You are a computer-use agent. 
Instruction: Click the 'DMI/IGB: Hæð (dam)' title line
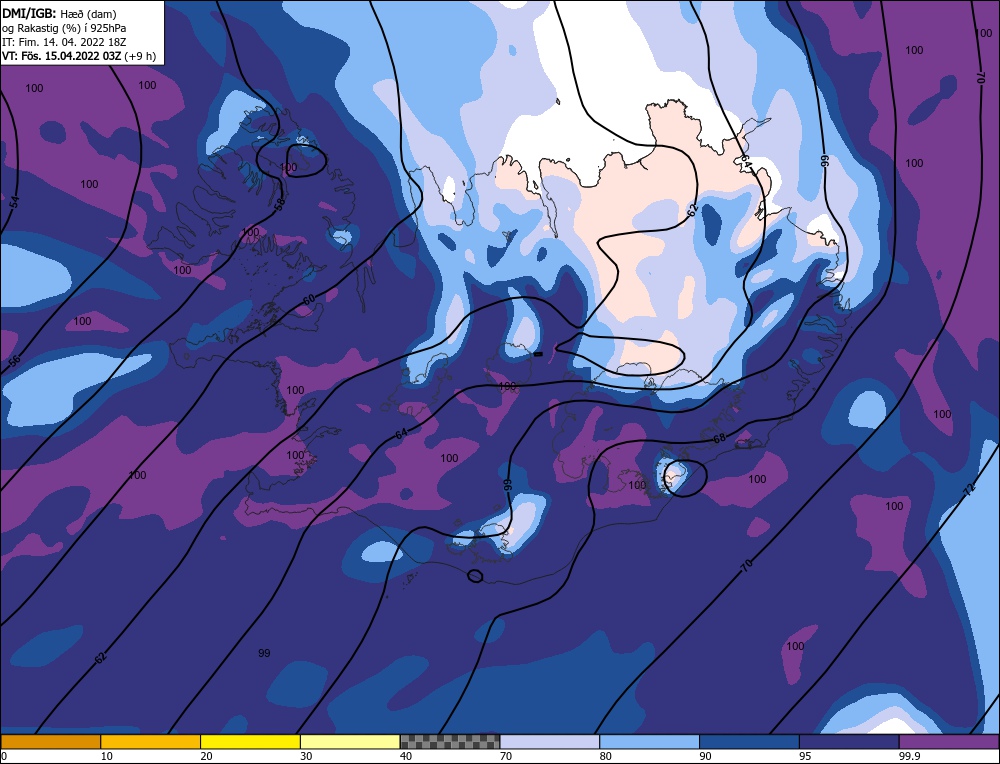[x=59, y=13]
